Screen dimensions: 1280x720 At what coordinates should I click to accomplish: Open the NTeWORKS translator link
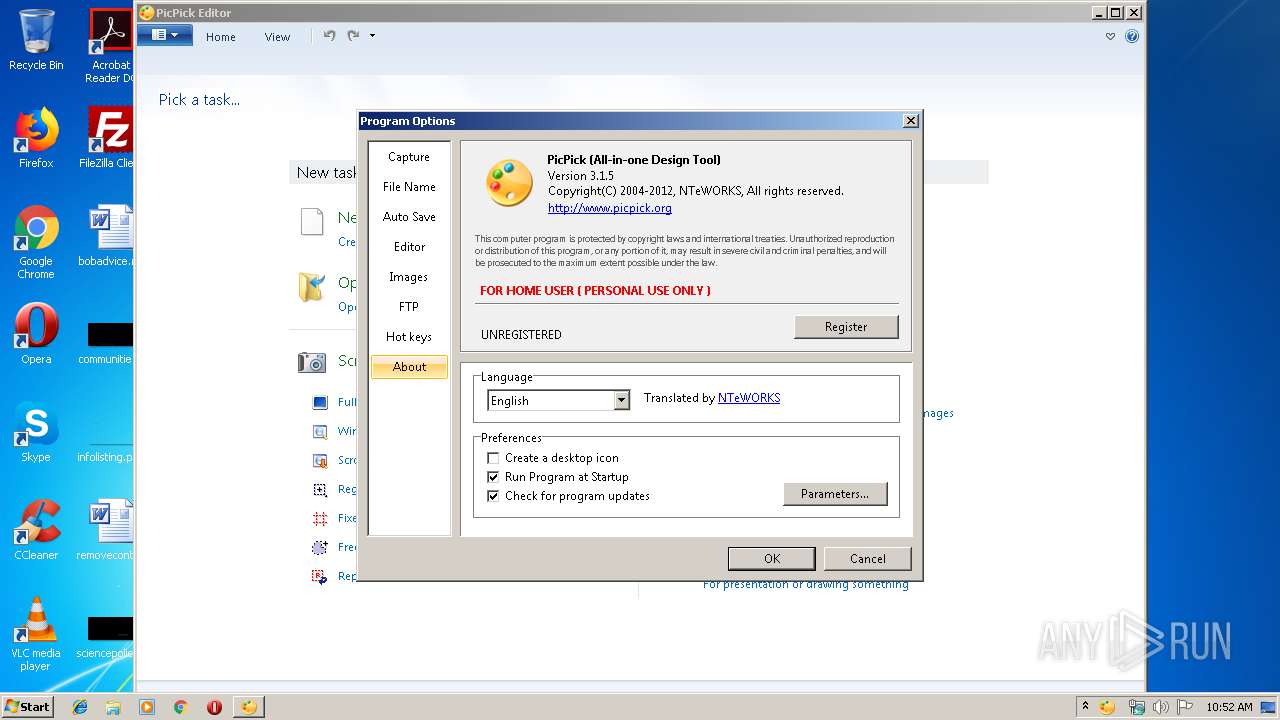click(749, 398)
